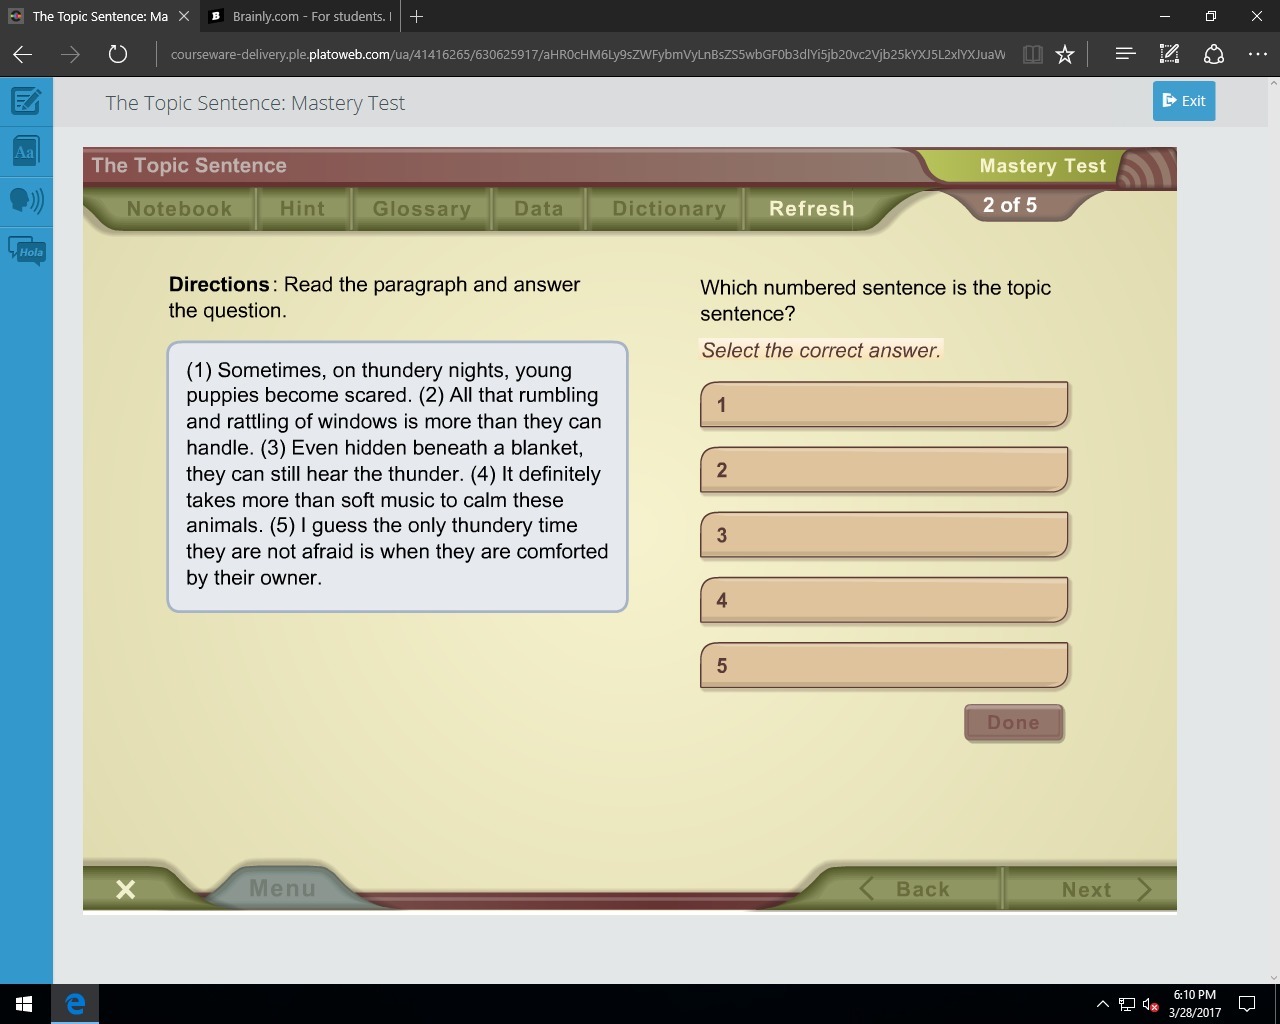Switch to the Brainly.com tab
1280x1024 pixels.
tap(300, 16)
